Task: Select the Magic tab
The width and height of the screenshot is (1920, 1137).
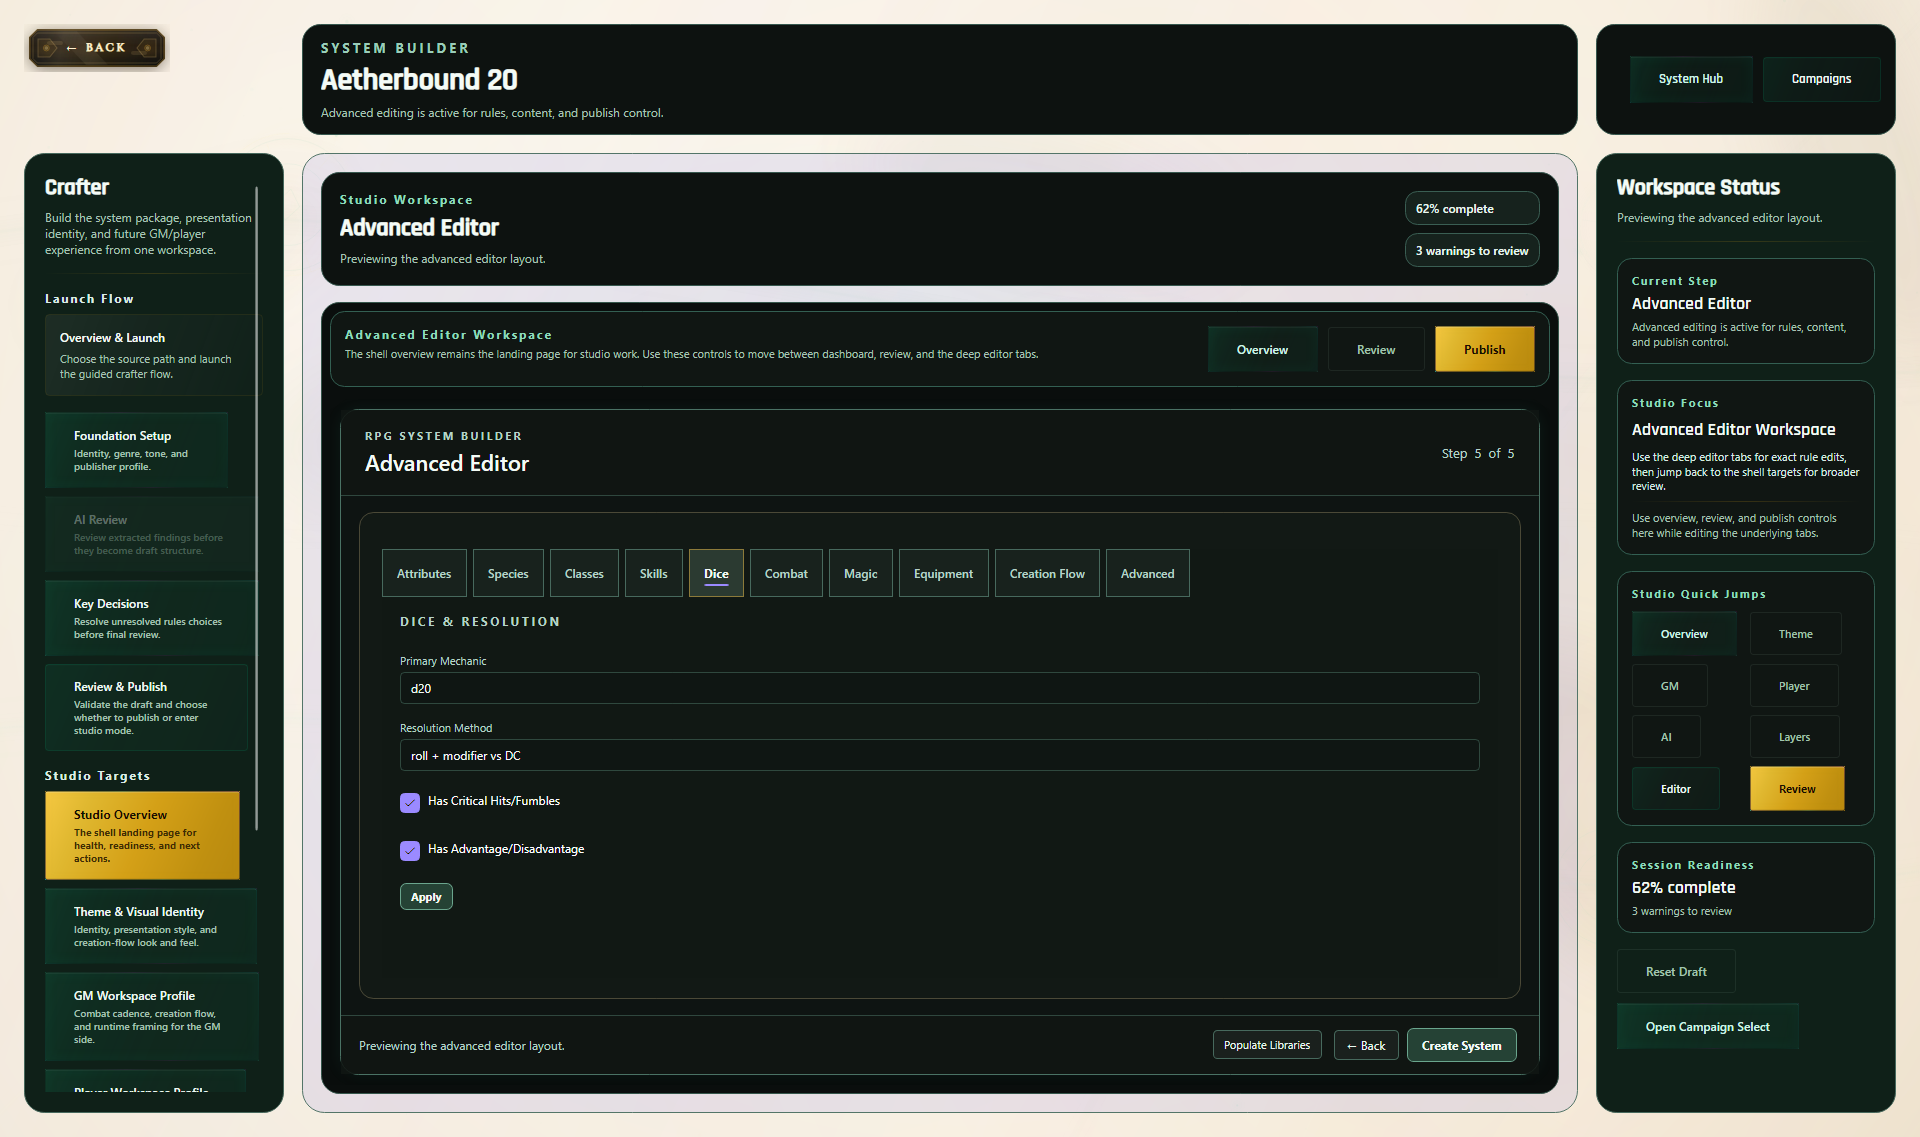Action: (x=860, y=572)
